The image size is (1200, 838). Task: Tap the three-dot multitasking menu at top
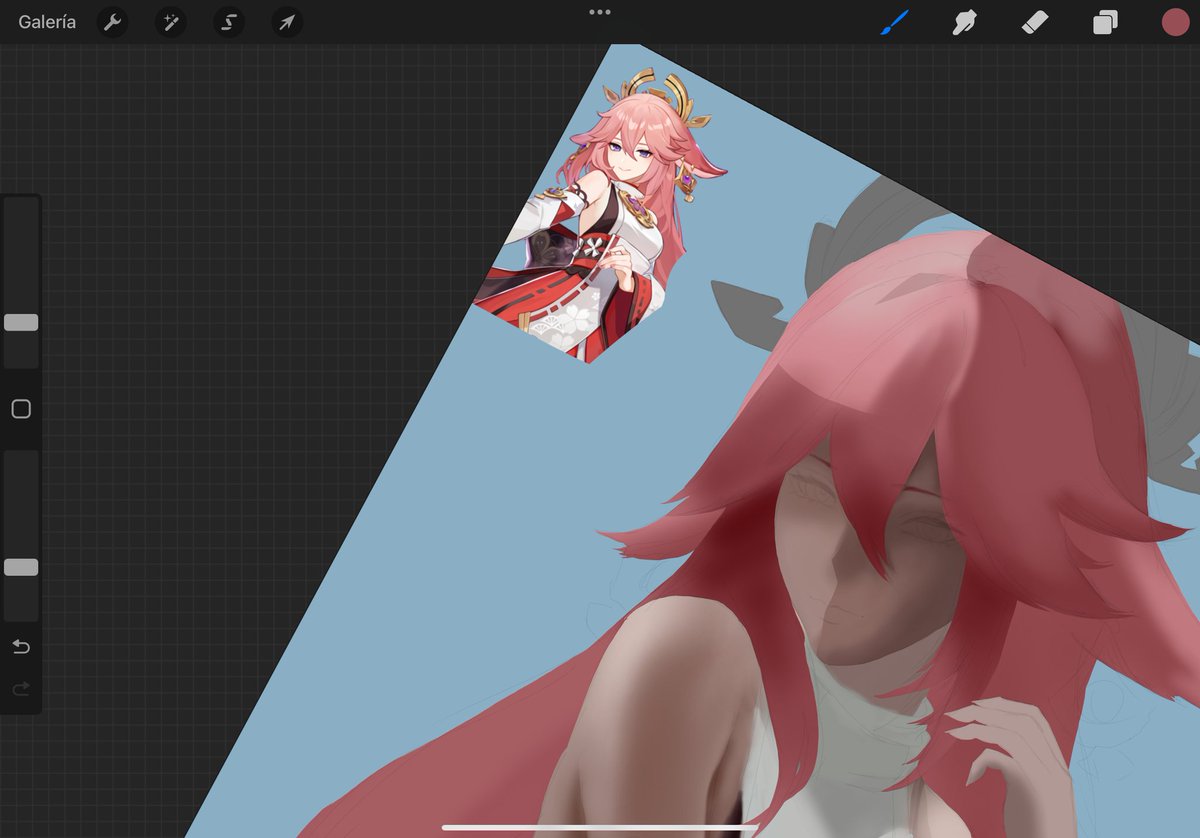point(600,12)
